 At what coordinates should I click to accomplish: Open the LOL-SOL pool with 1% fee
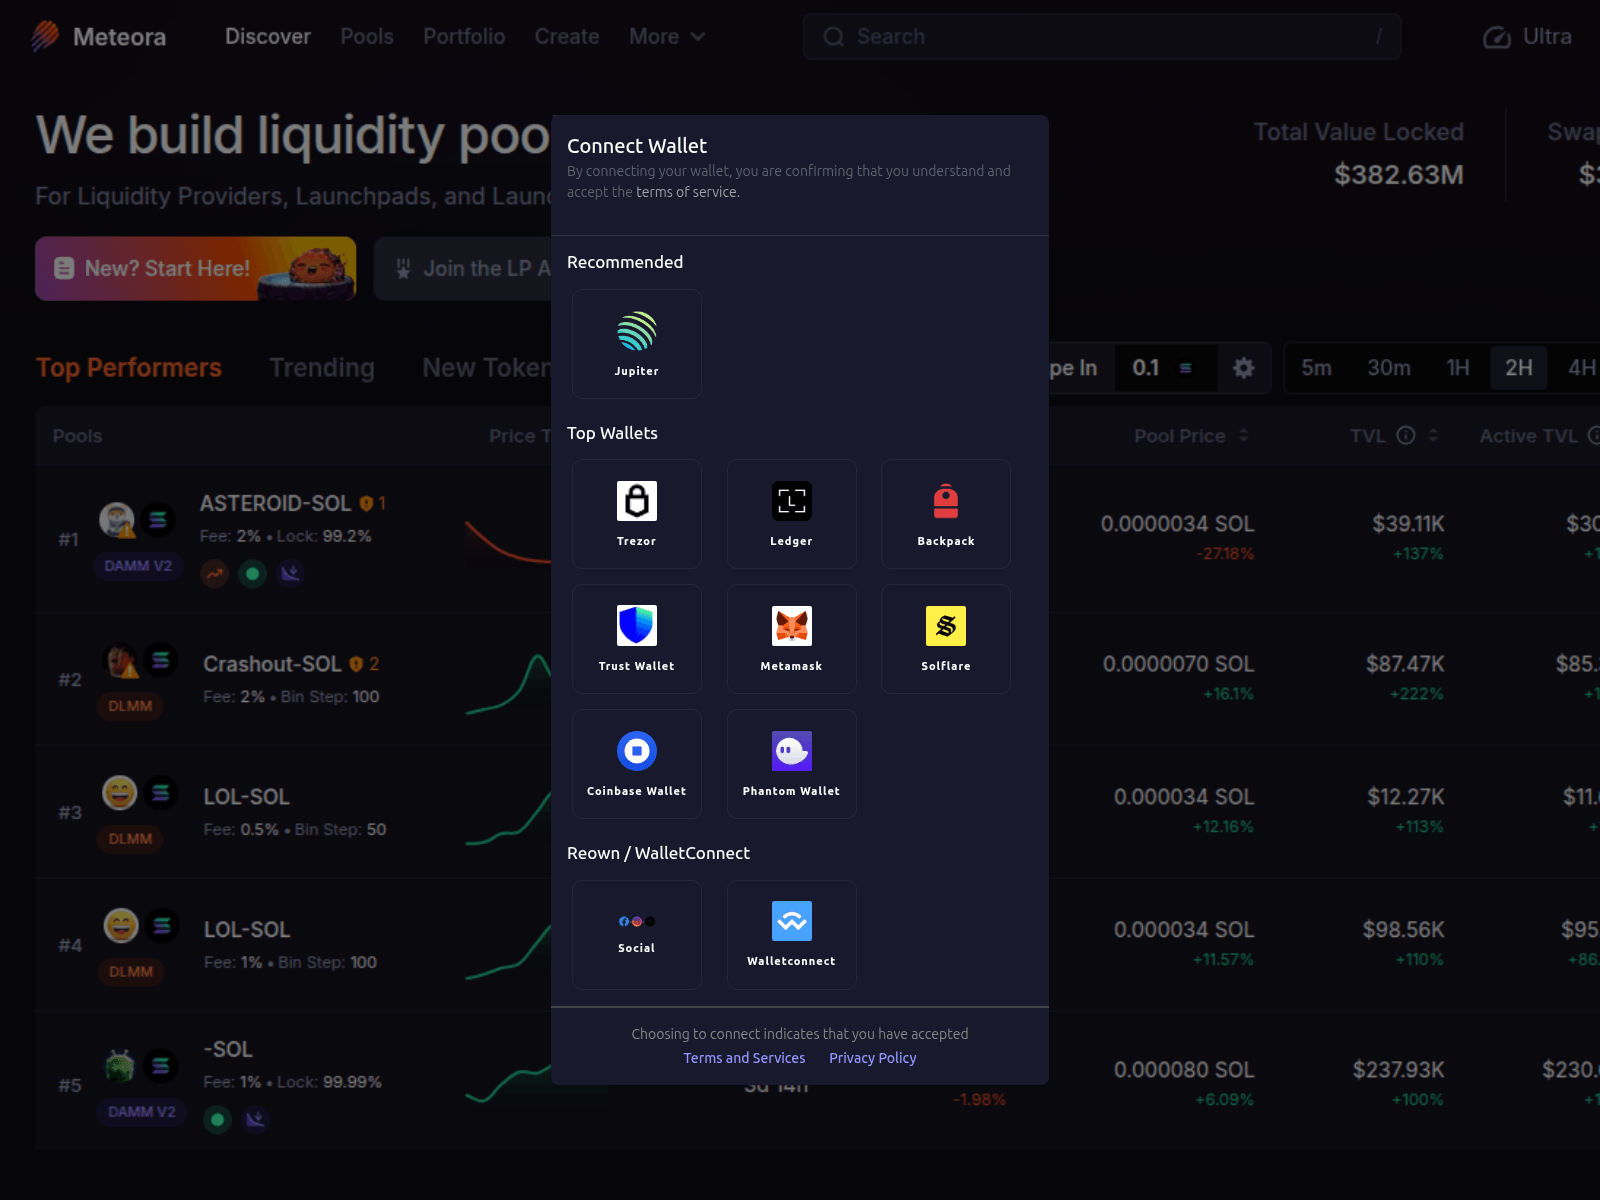[246, 930]
